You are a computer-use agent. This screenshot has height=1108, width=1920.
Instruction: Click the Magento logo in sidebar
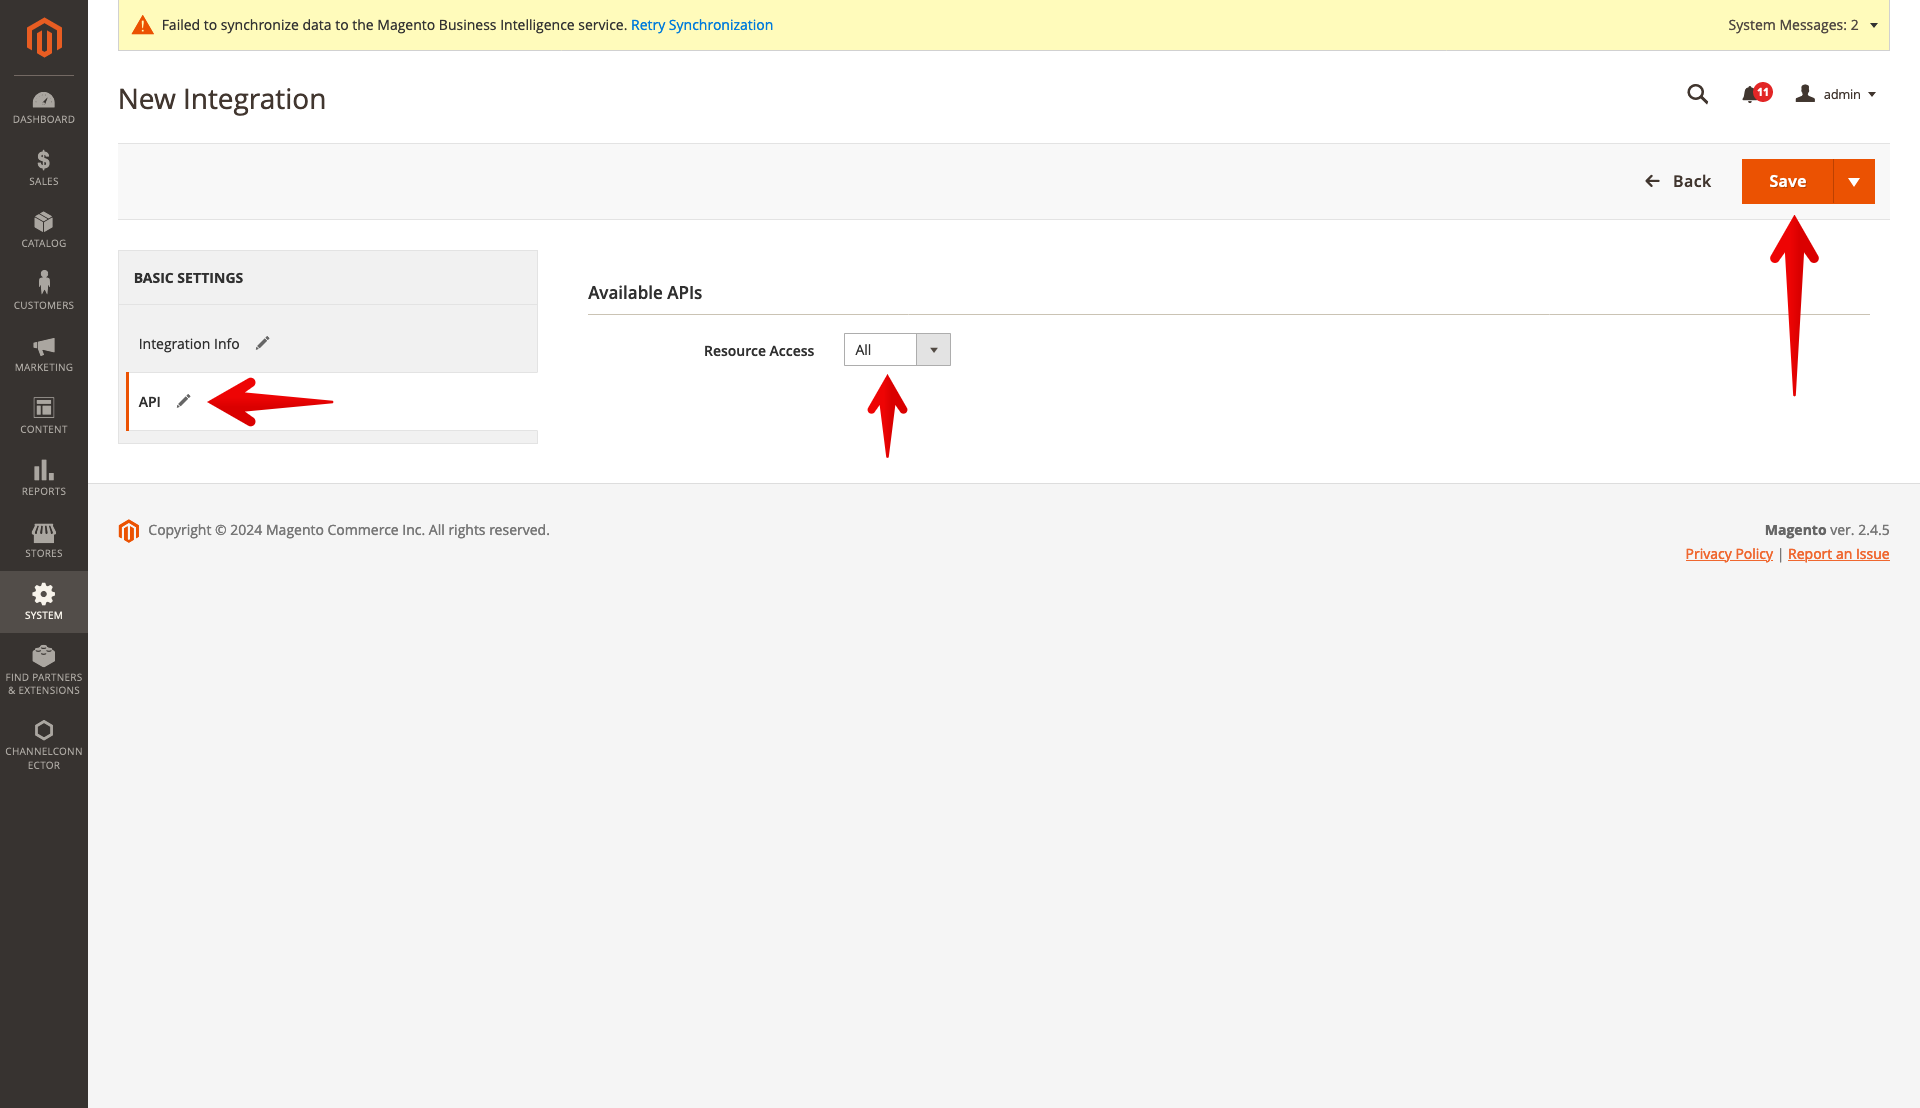click(x=44, y=38)
